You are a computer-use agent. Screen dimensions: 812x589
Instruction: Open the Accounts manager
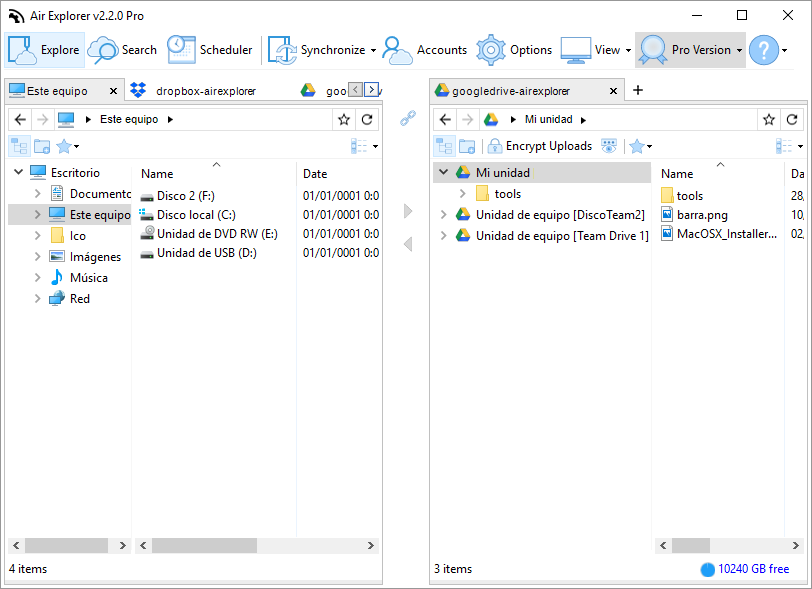(x=425, y=50)
